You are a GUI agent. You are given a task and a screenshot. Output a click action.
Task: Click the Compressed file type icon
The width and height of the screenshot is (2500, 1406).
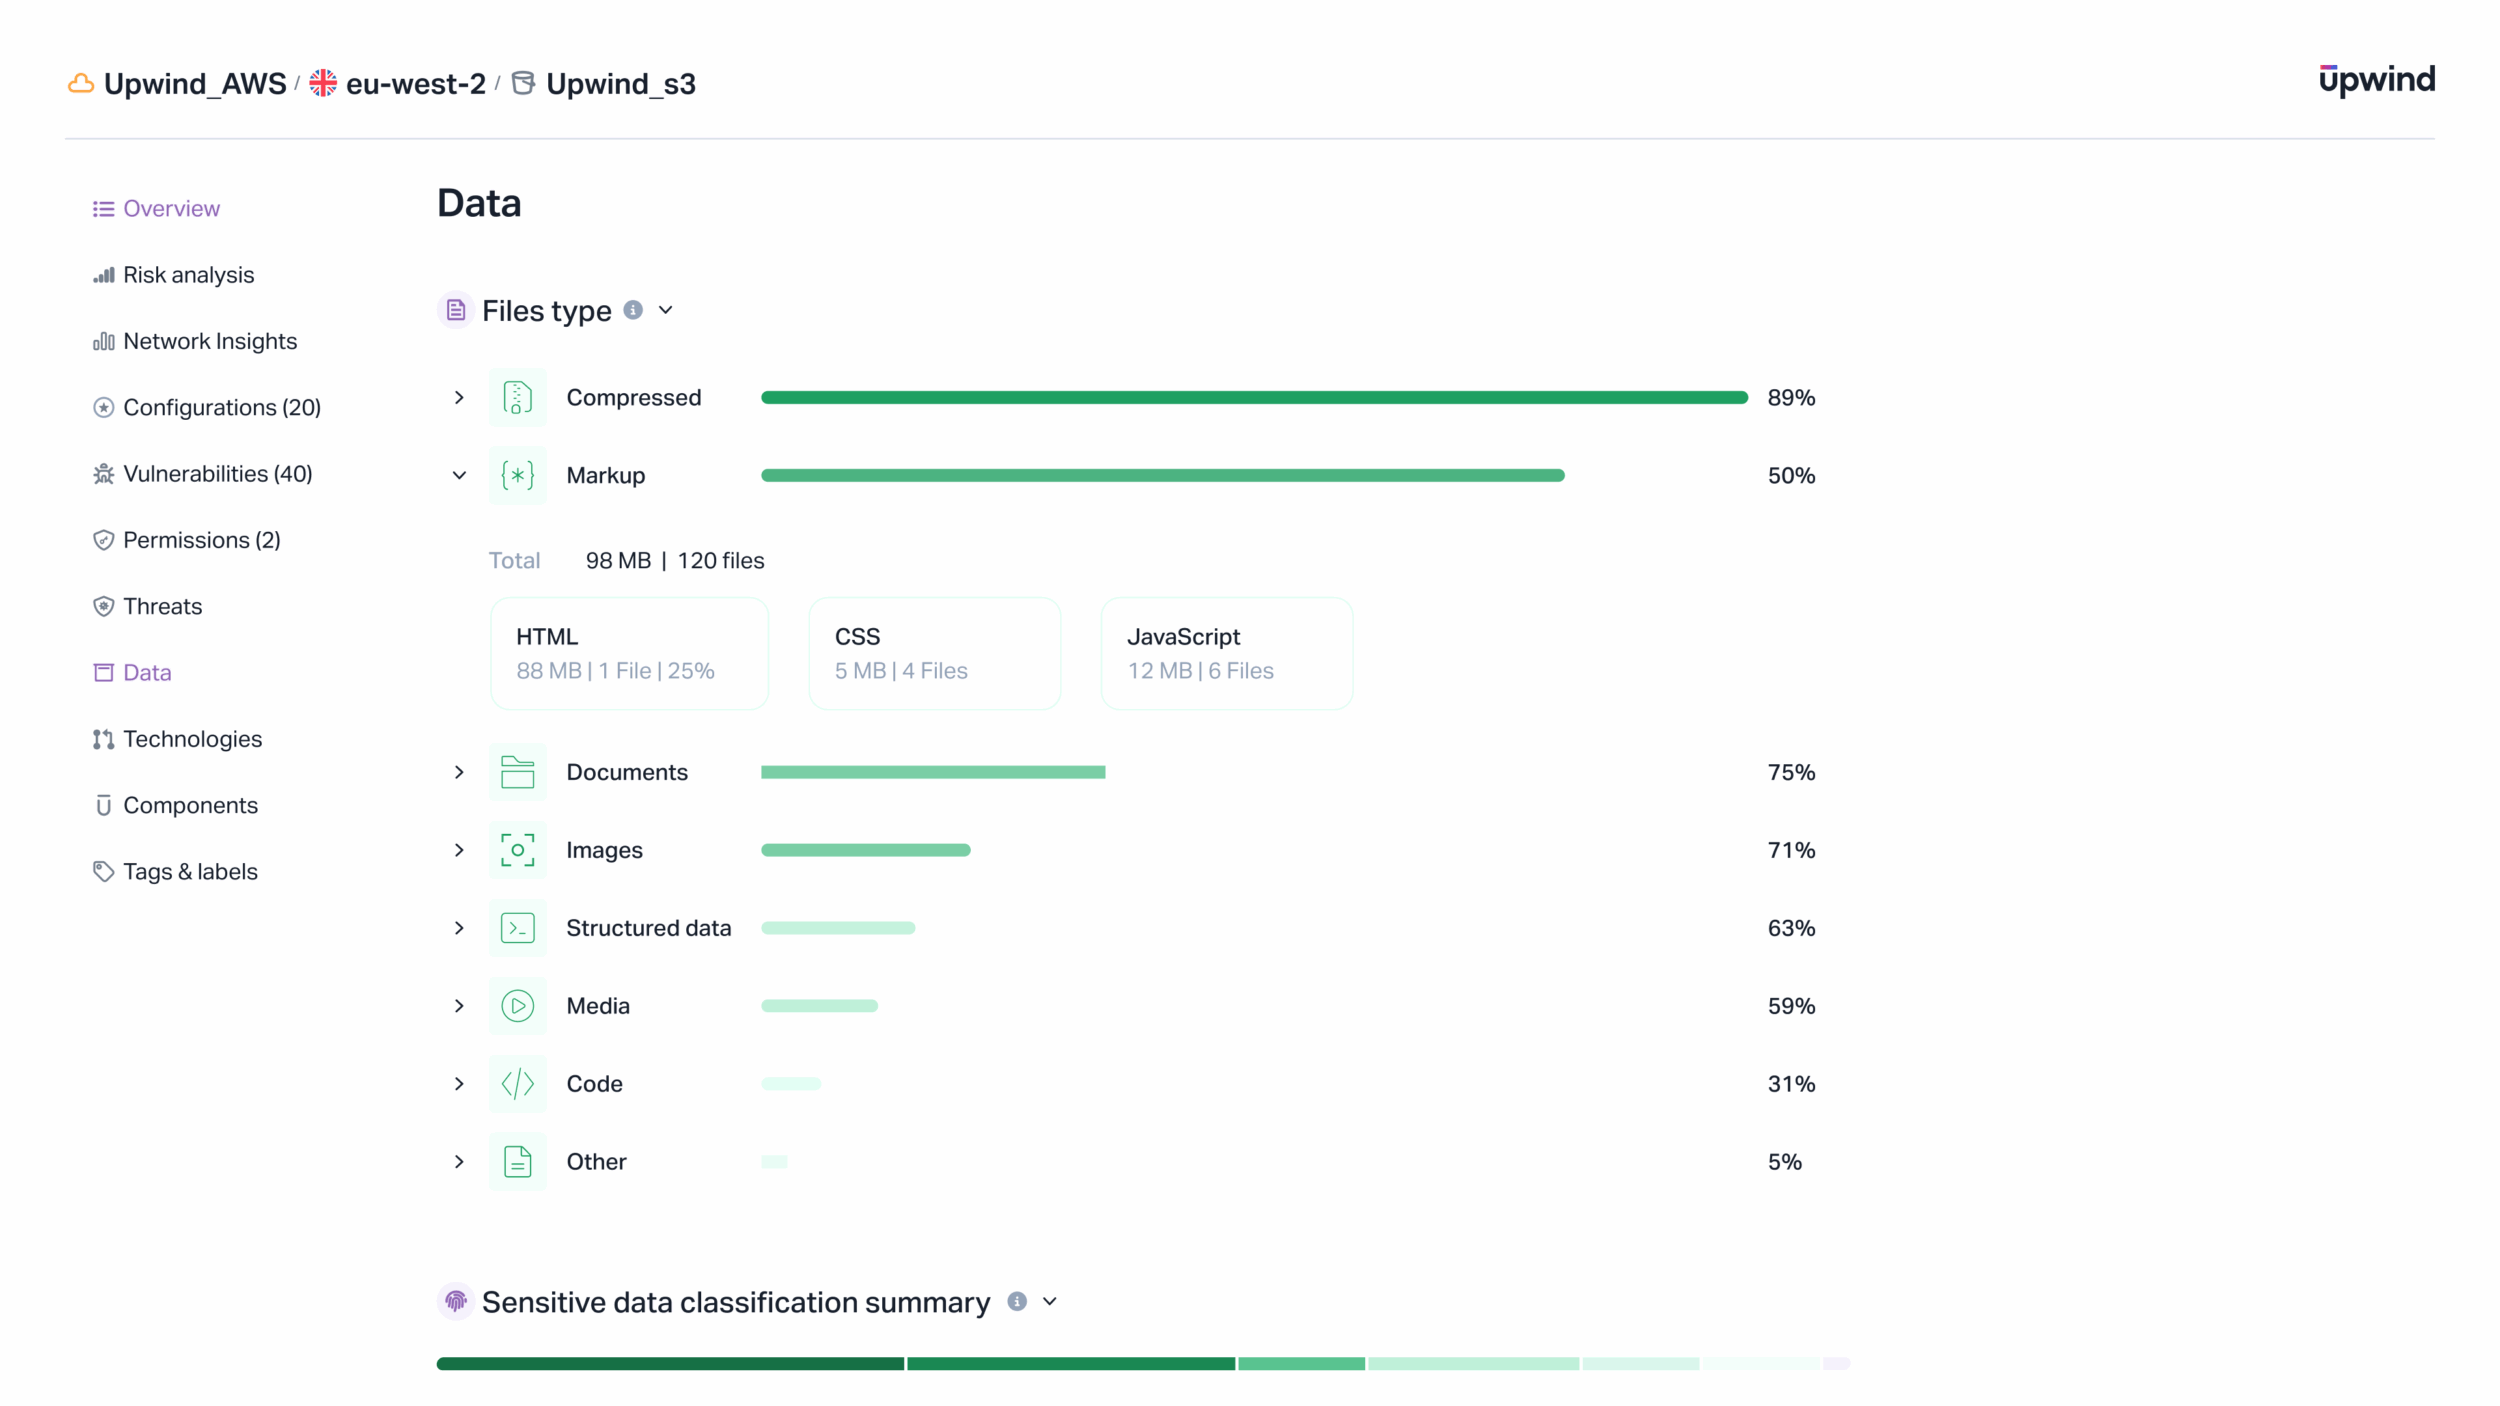tap(517, 397)
